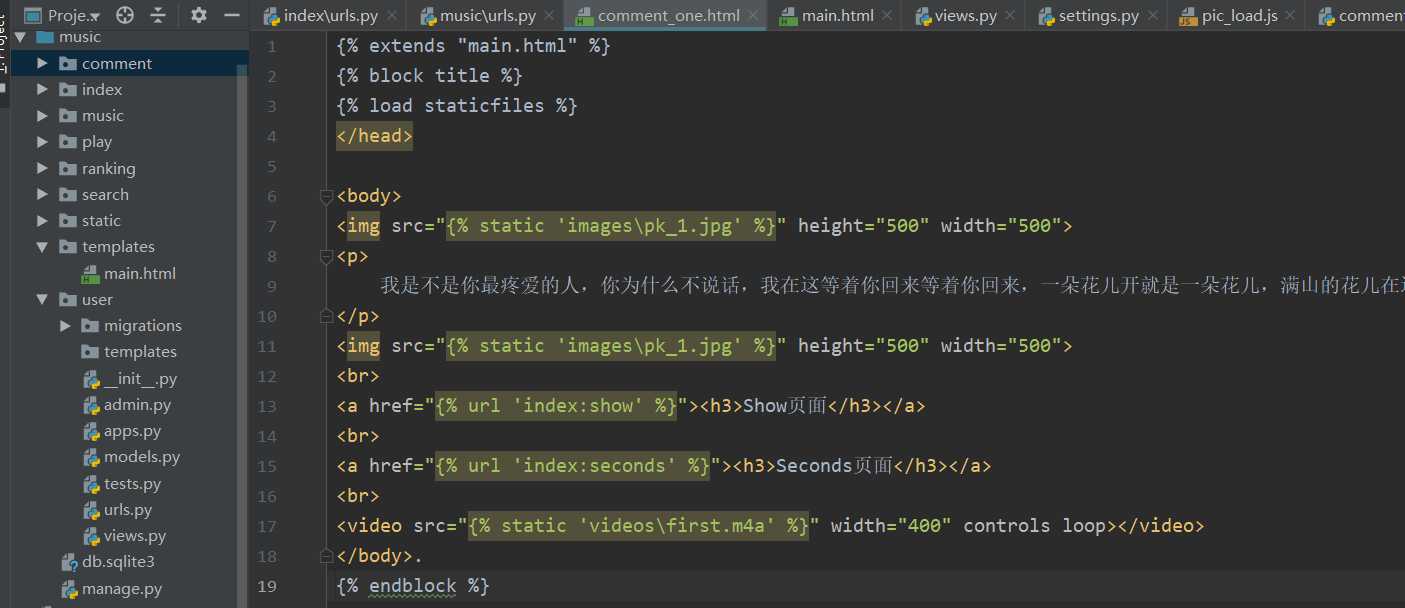Screen dimensions: 1405x608
Task: Open the Project panel gear settings
Action: pyautogui.click(x=199, y=15)
